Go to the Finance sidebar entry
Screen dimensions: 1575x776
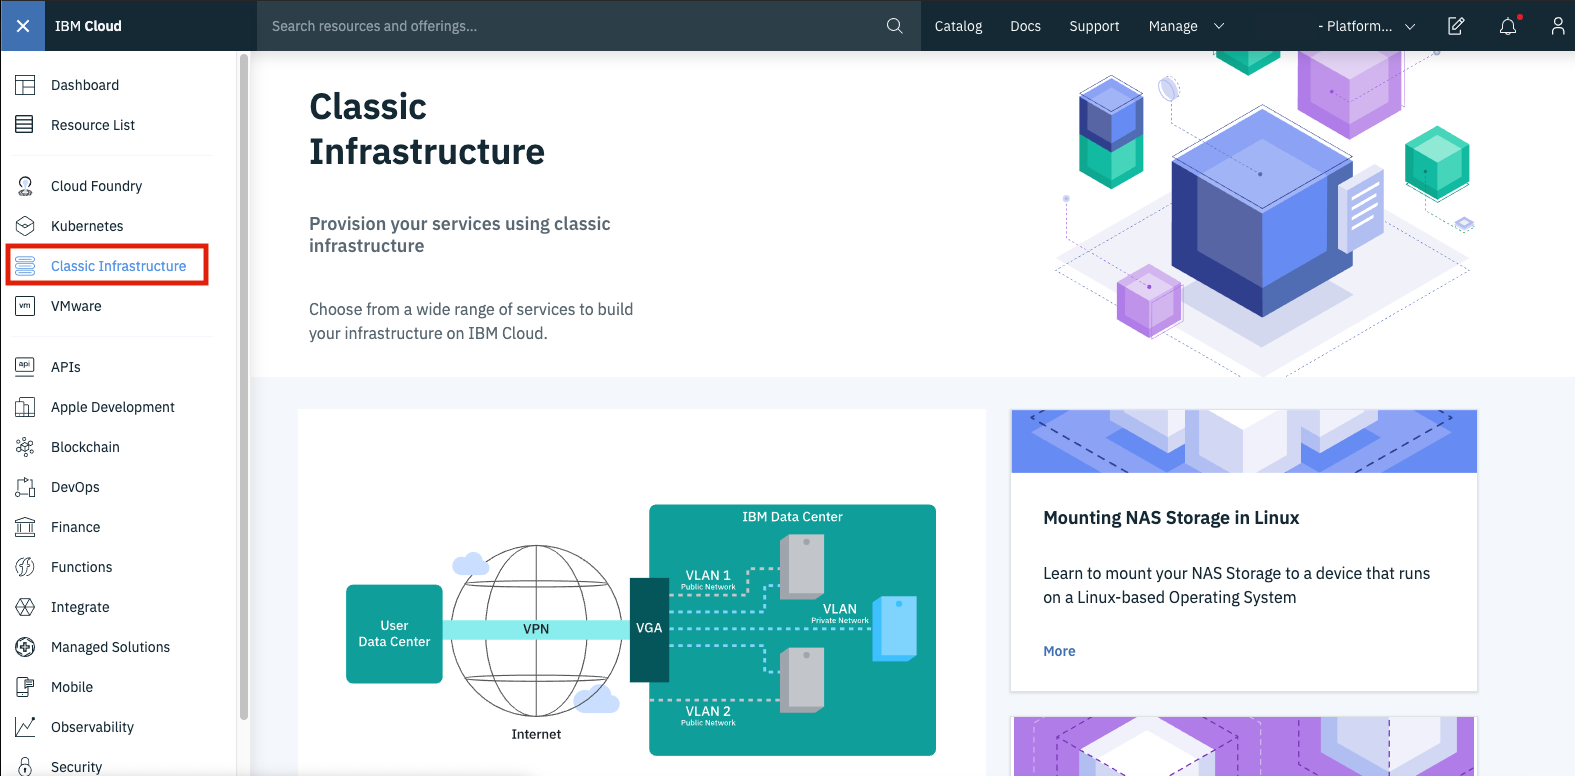coord(75,527)
